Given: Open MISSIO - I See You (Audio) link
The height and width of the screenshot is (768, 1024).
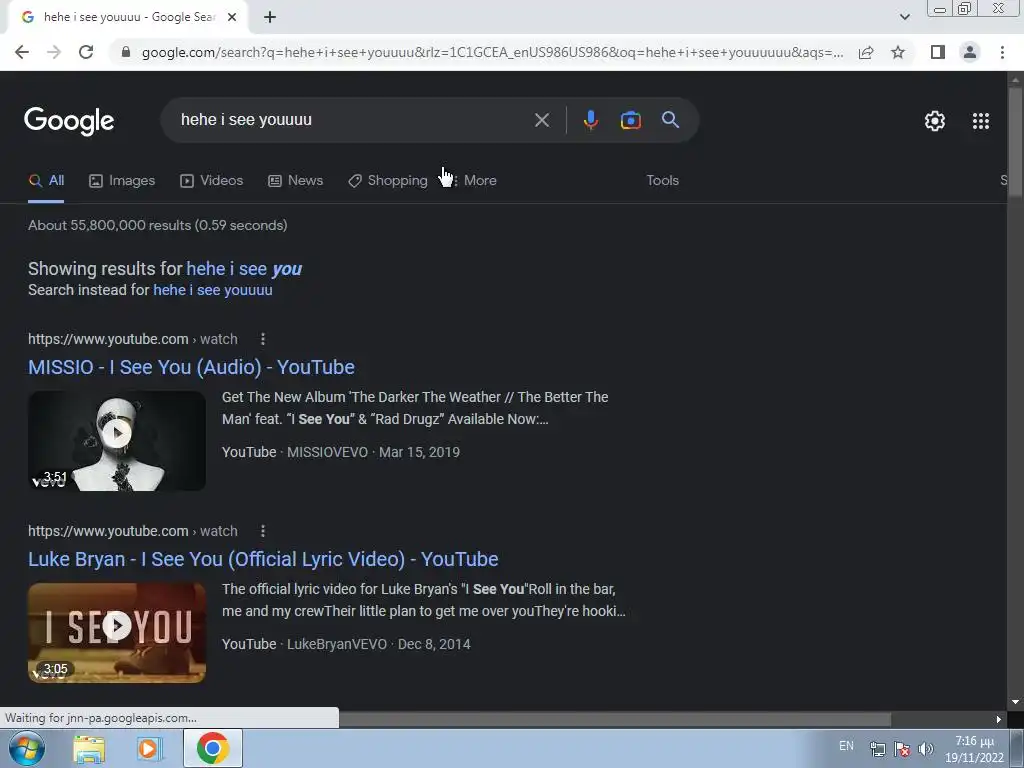Looking at the screenshot, I should coord(191,367).
